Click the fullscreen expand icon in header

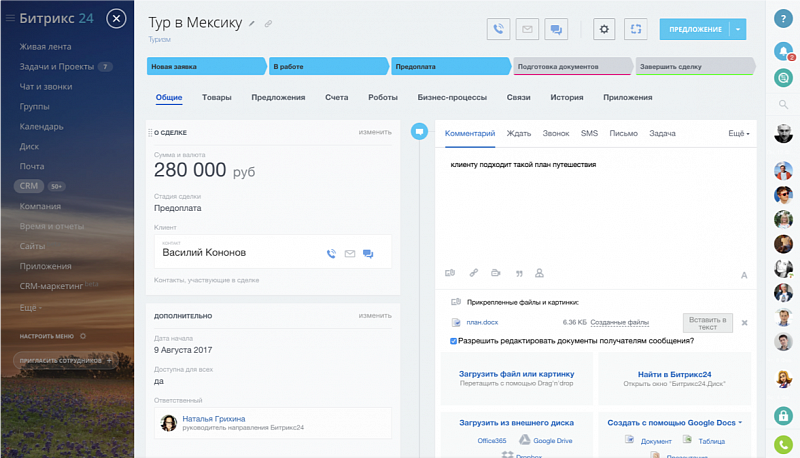click(636, 29)
